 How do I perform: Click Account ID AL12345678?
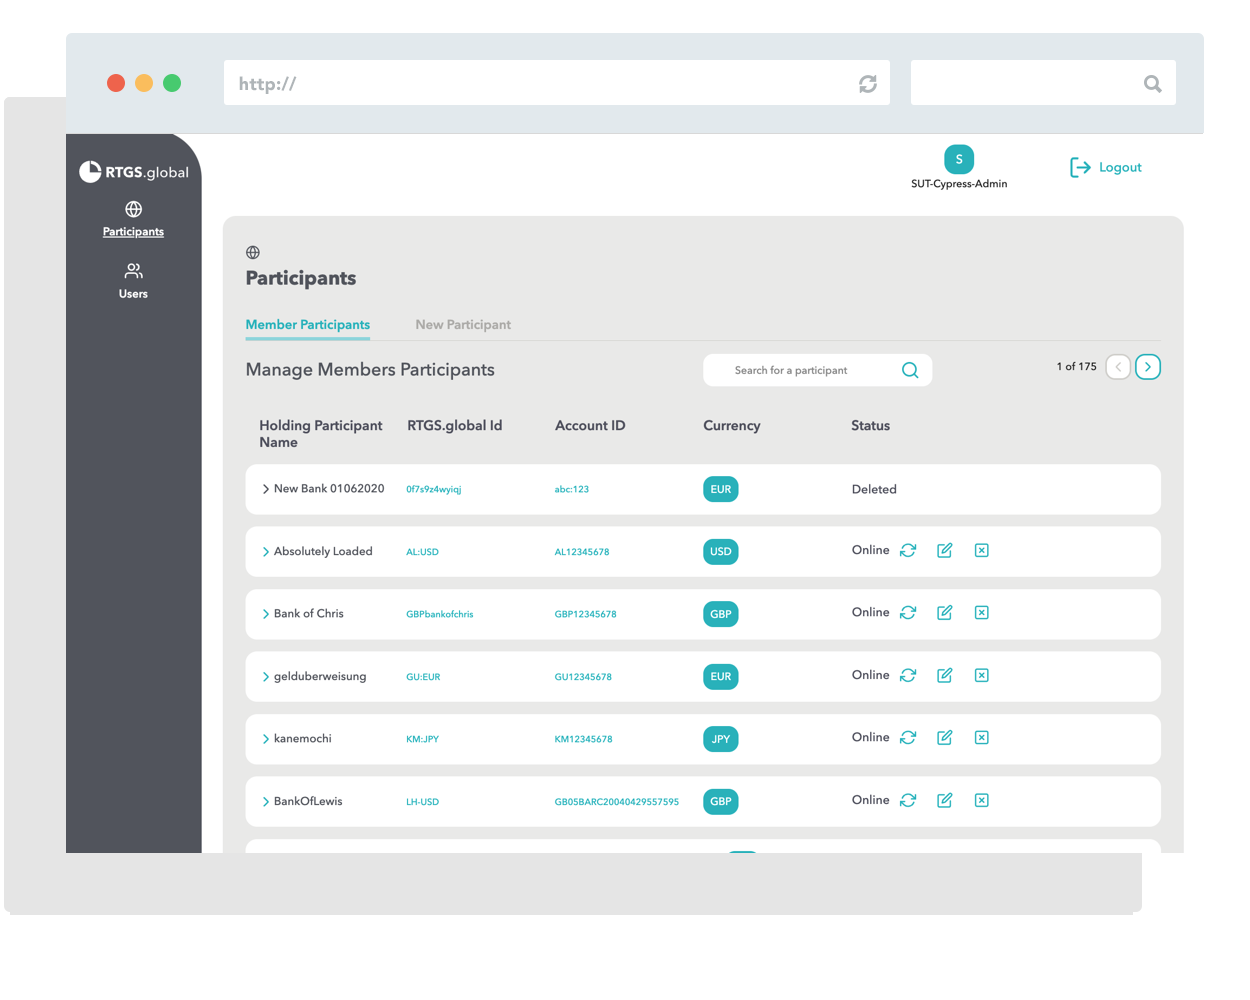582,552
